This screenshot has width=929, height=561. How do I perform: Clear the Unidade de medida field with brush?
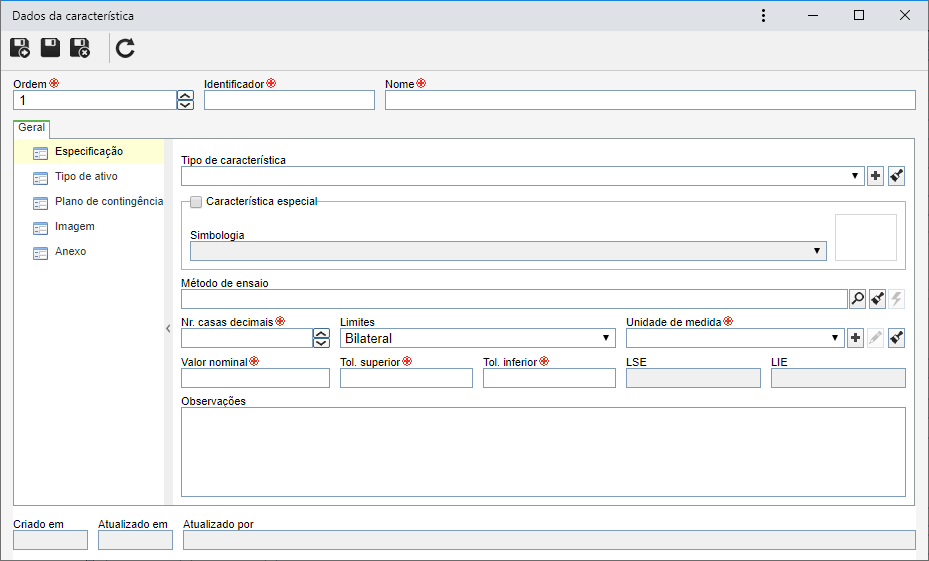pyautogui.click(x=896, y=338)
